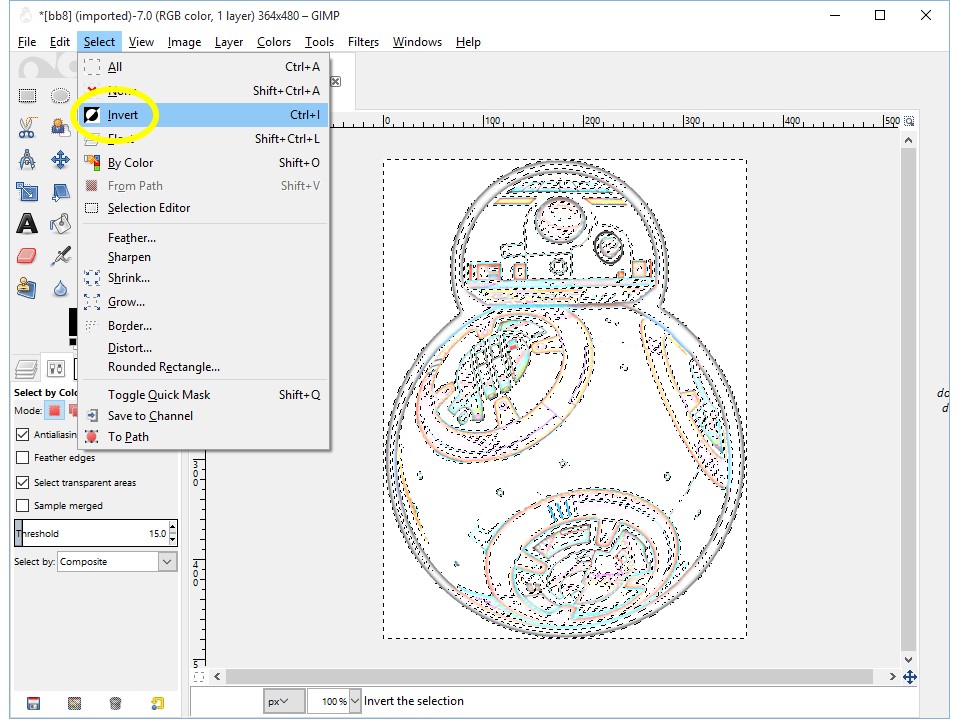960x720 pixels.
Task: Open the Image menu
Action: point(184,42)
